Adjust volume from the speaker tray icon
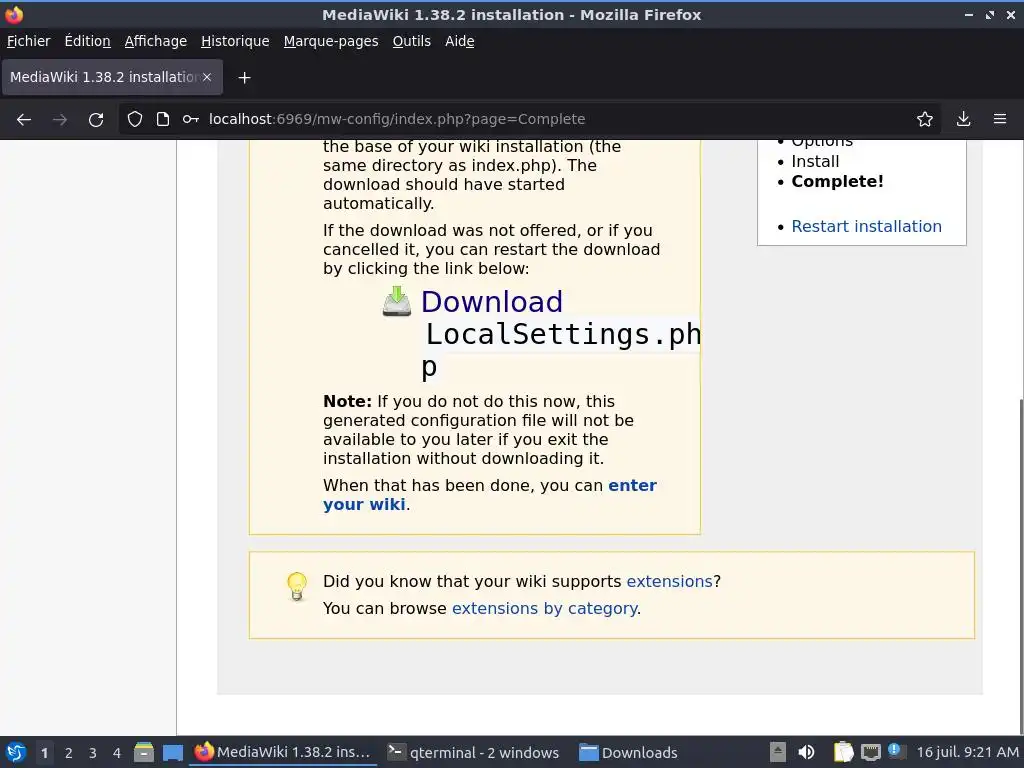Viewport: 1024px width, 768px height. (807, 752)
